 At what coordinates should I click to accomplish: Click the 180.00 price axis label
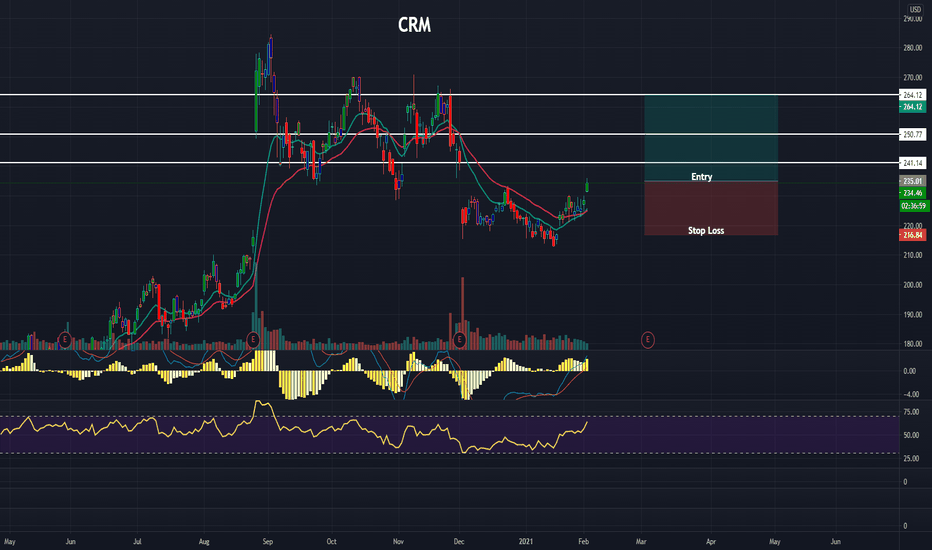912,344
